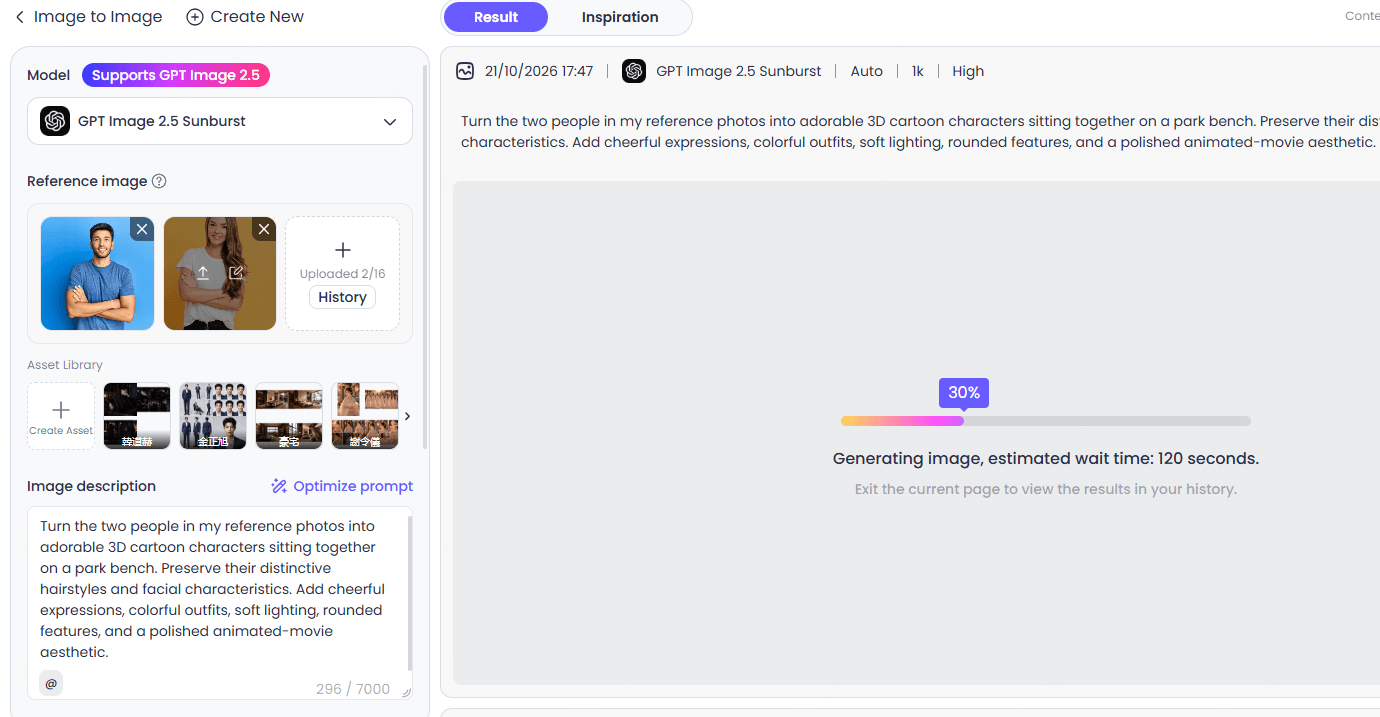The image size is (1380, 717).
Task: Click the generation progress bar
Action: [x=1046, y=421]
